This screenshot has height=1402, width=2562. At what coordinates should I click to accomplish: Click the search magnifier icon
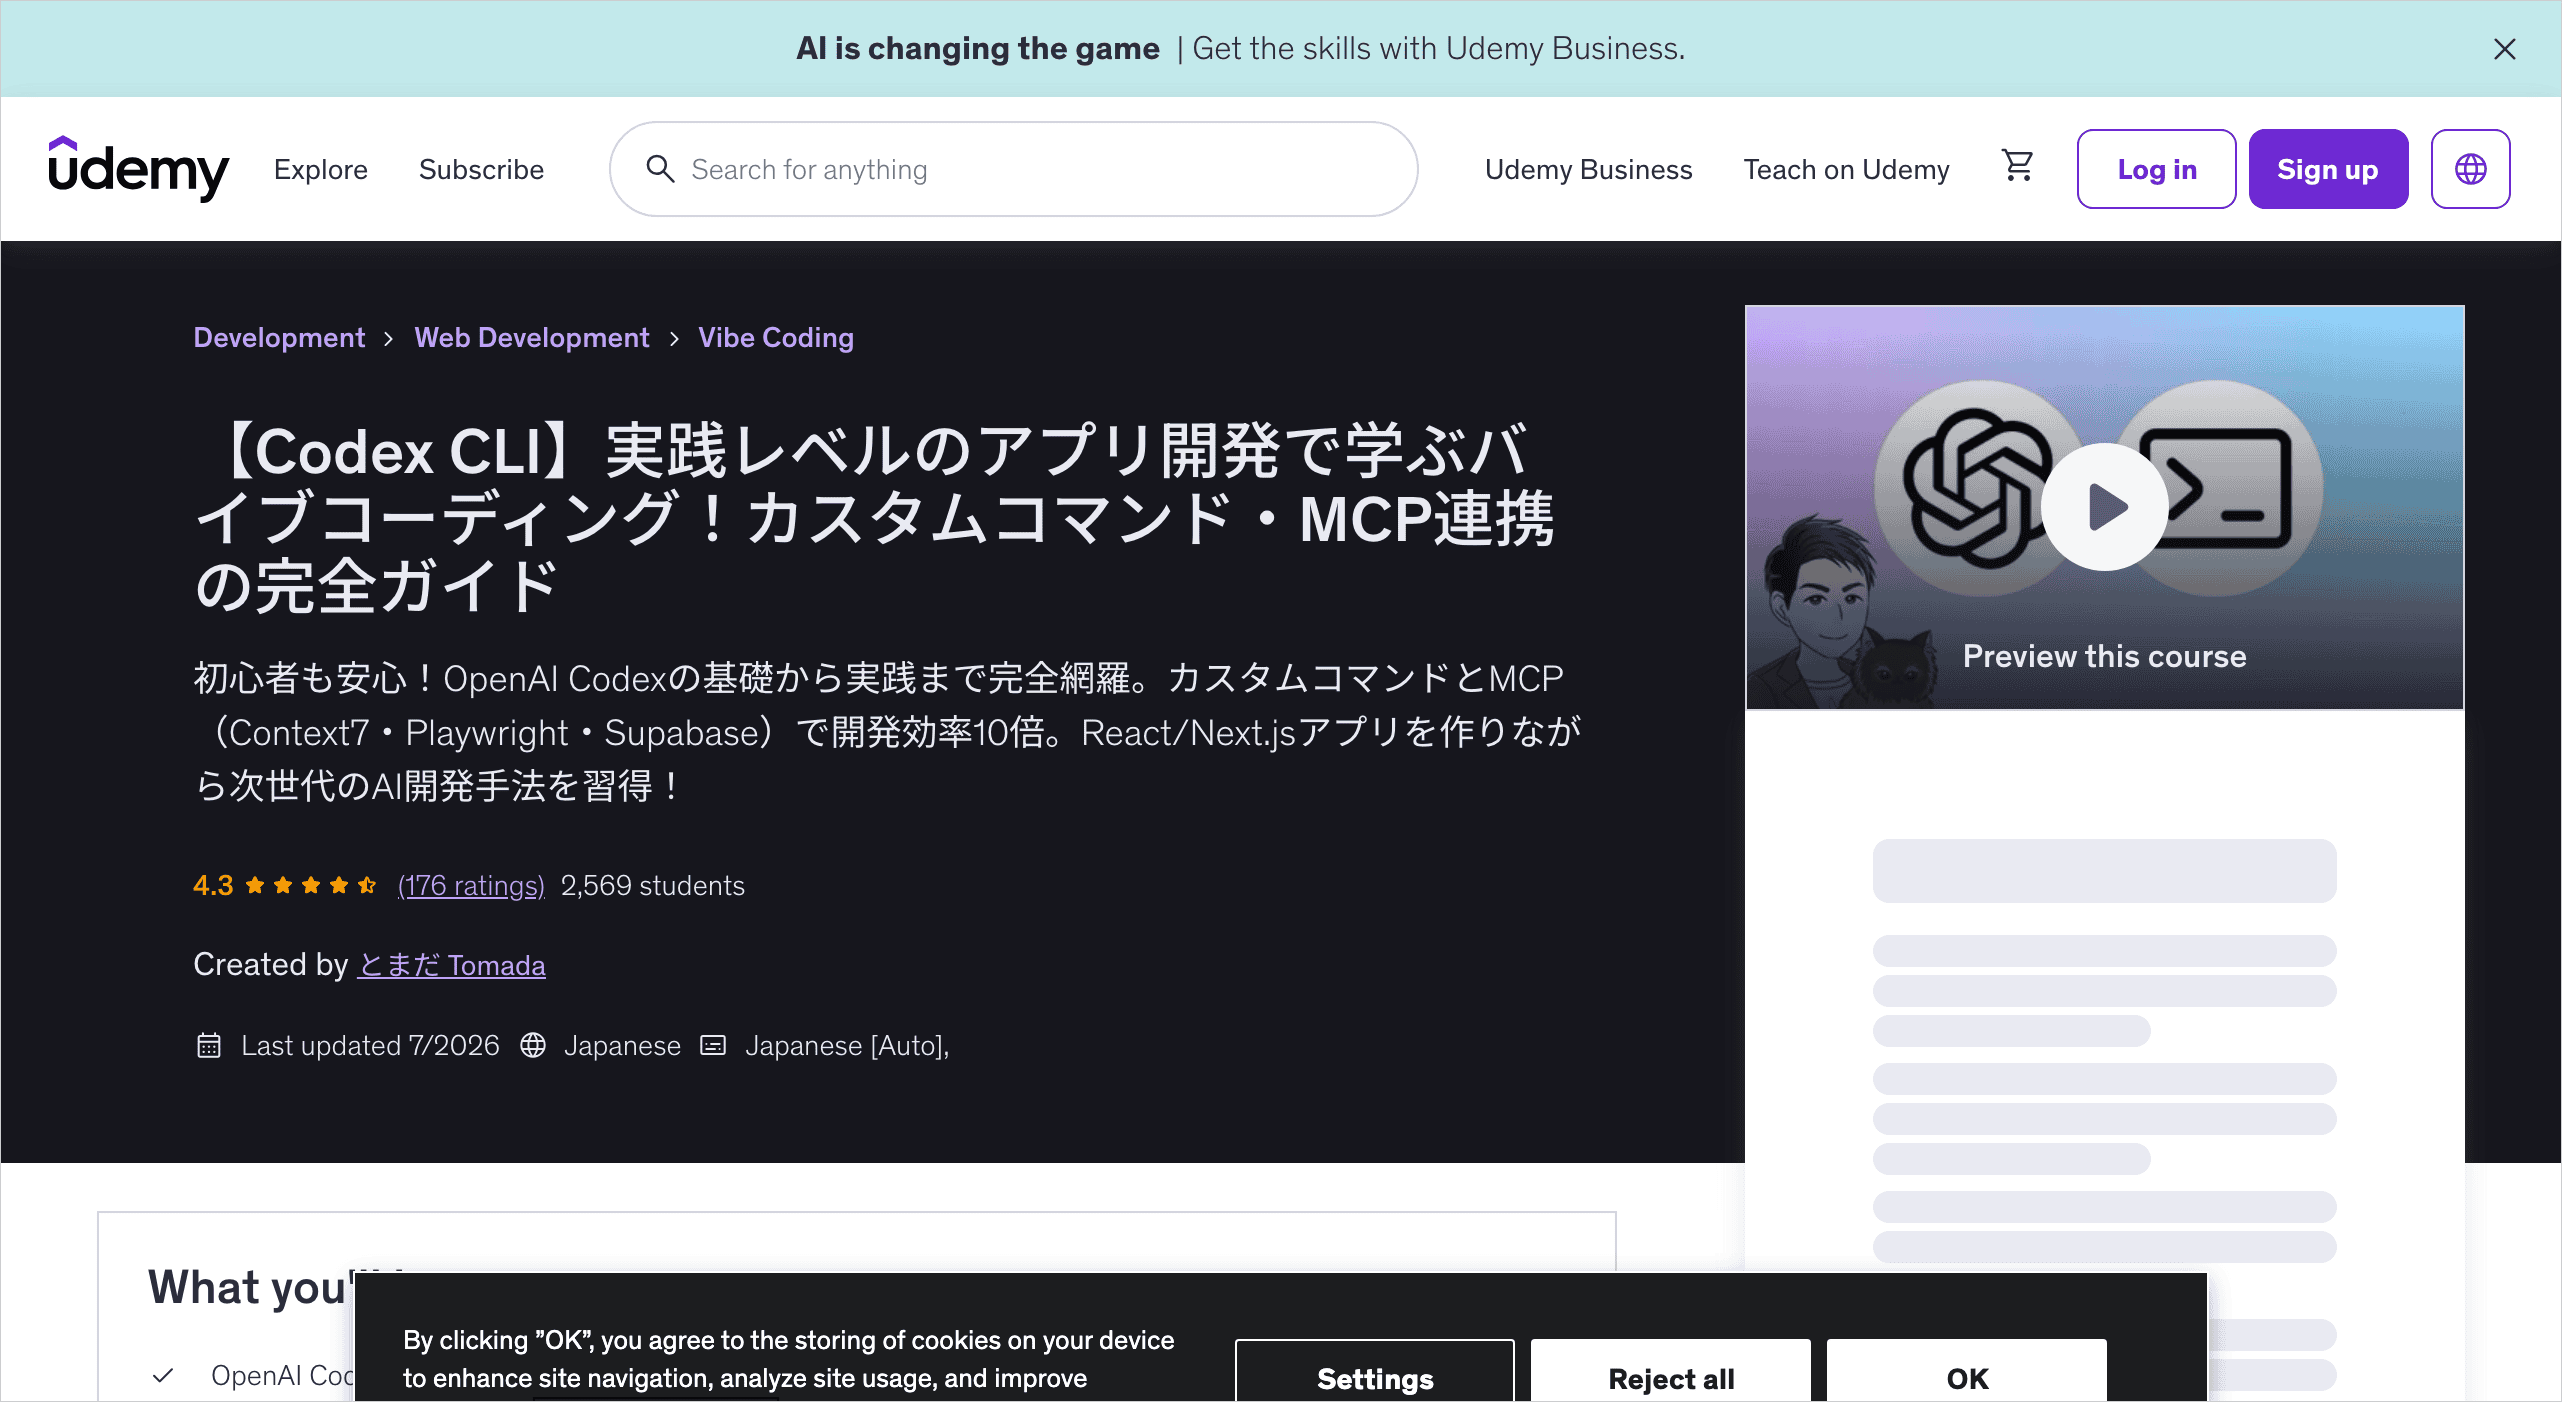(660, 169)
